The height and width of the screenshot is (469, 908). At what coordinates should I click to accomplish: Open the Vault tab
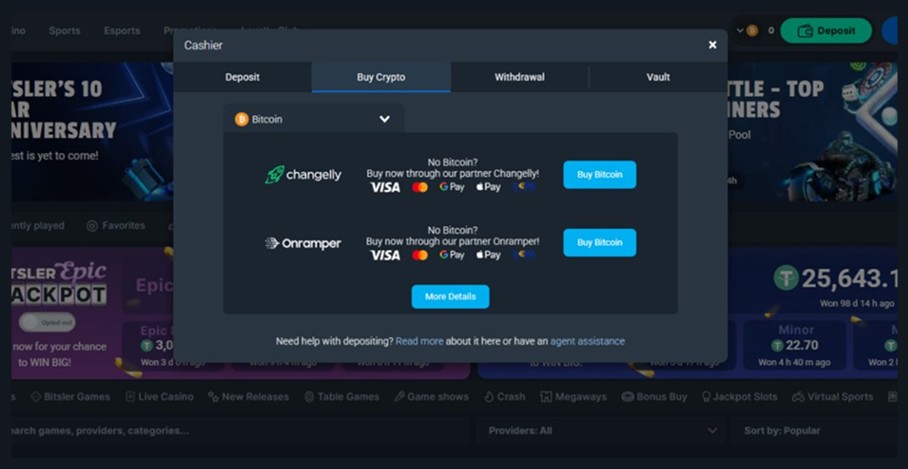coord(658,77)
